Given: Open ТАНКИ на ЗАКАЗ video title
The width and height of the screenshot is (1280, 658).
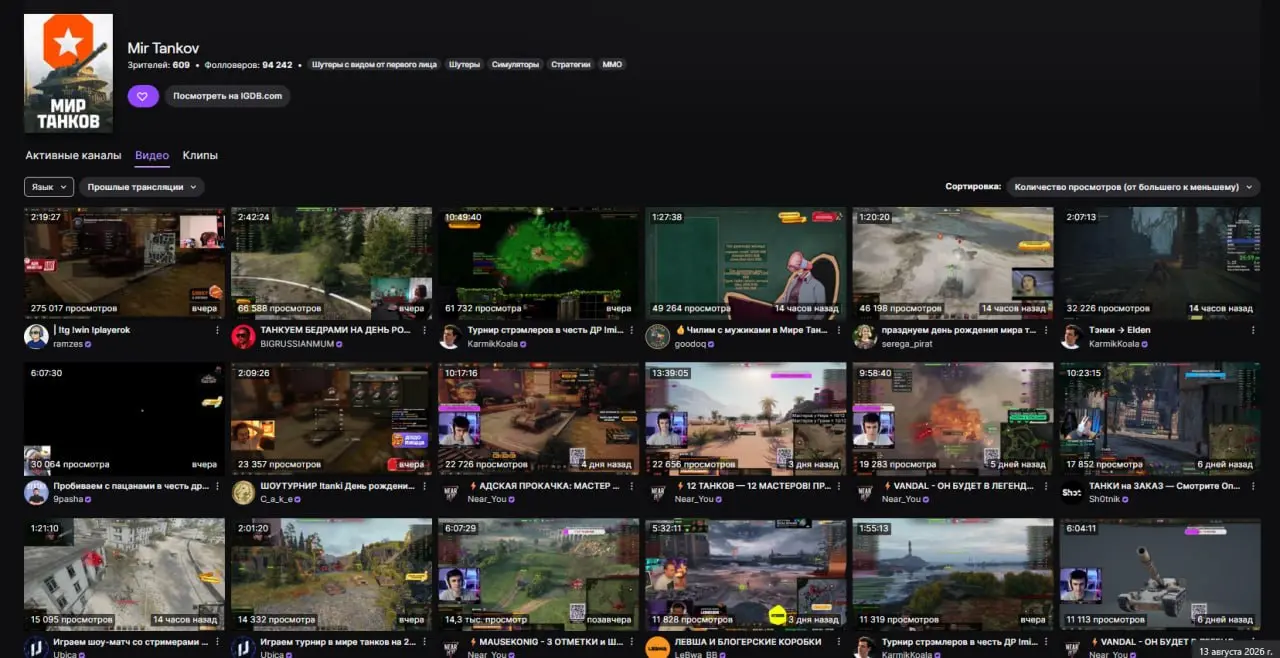Looking at the screenshot, I should tap(1164, 486).
